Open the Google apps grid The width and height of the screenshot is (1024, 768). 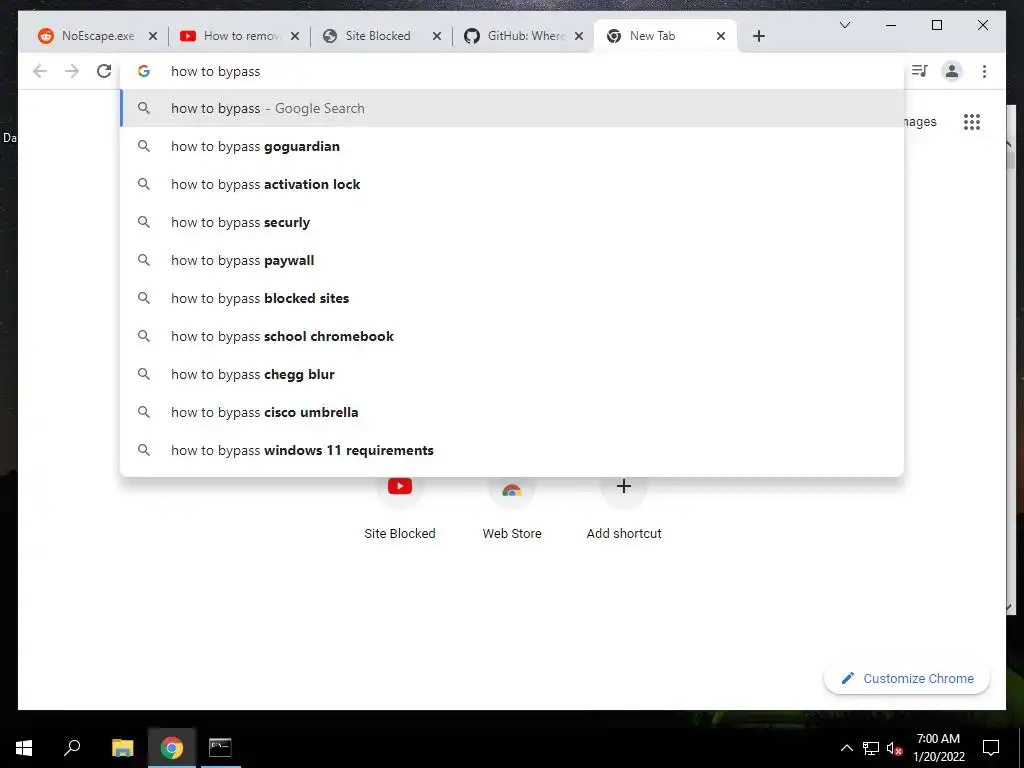[972, 121]
